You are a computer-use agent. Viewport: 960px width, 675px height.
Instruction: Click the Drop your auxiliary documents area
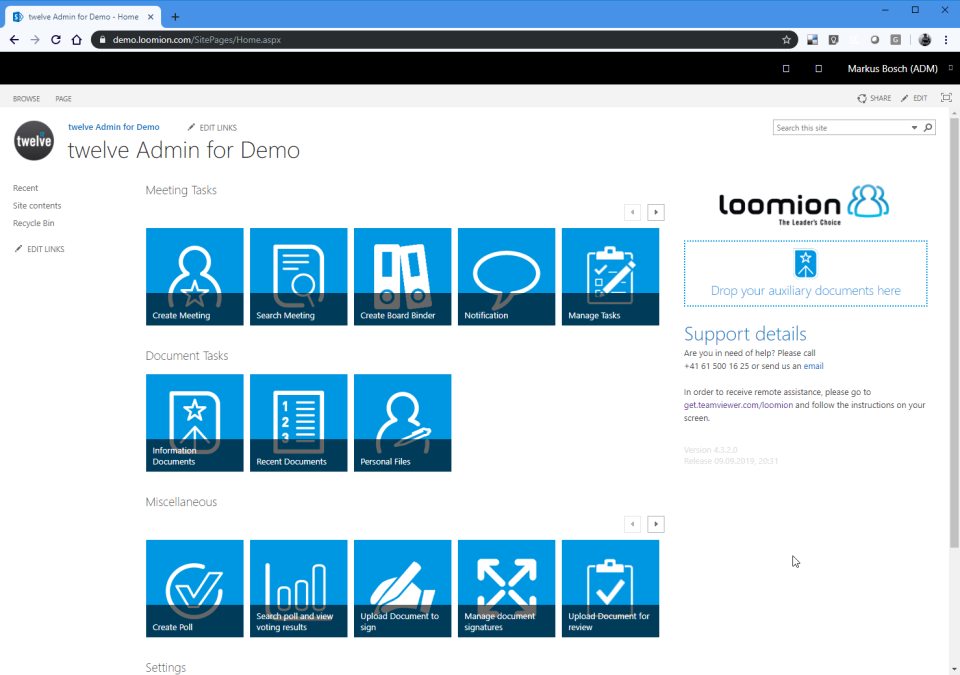tap(805, 274)
